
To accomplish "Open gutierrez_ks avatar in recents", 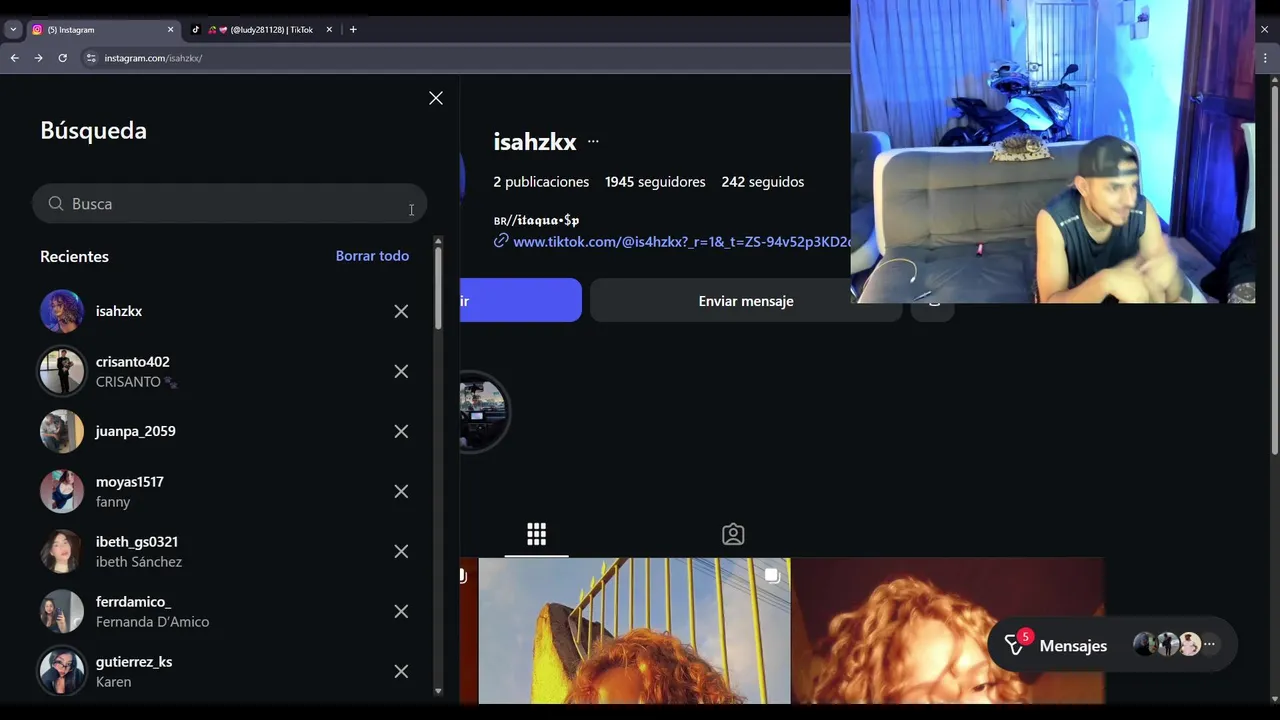I will click(x=62, y=671).
